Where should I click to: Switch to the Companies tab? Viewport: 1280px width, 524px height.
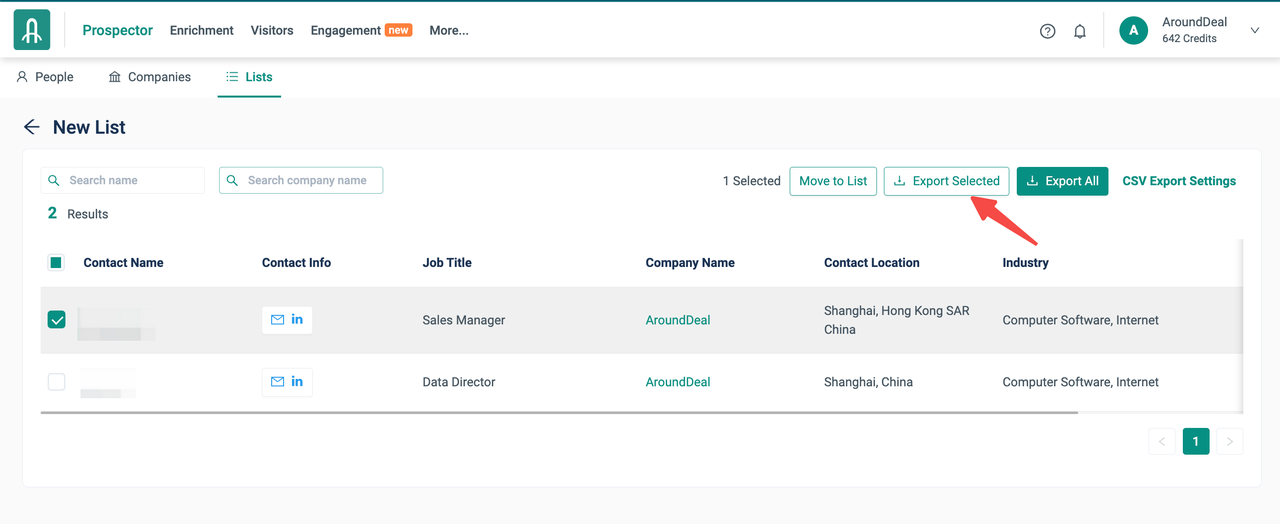pos(150,77)
